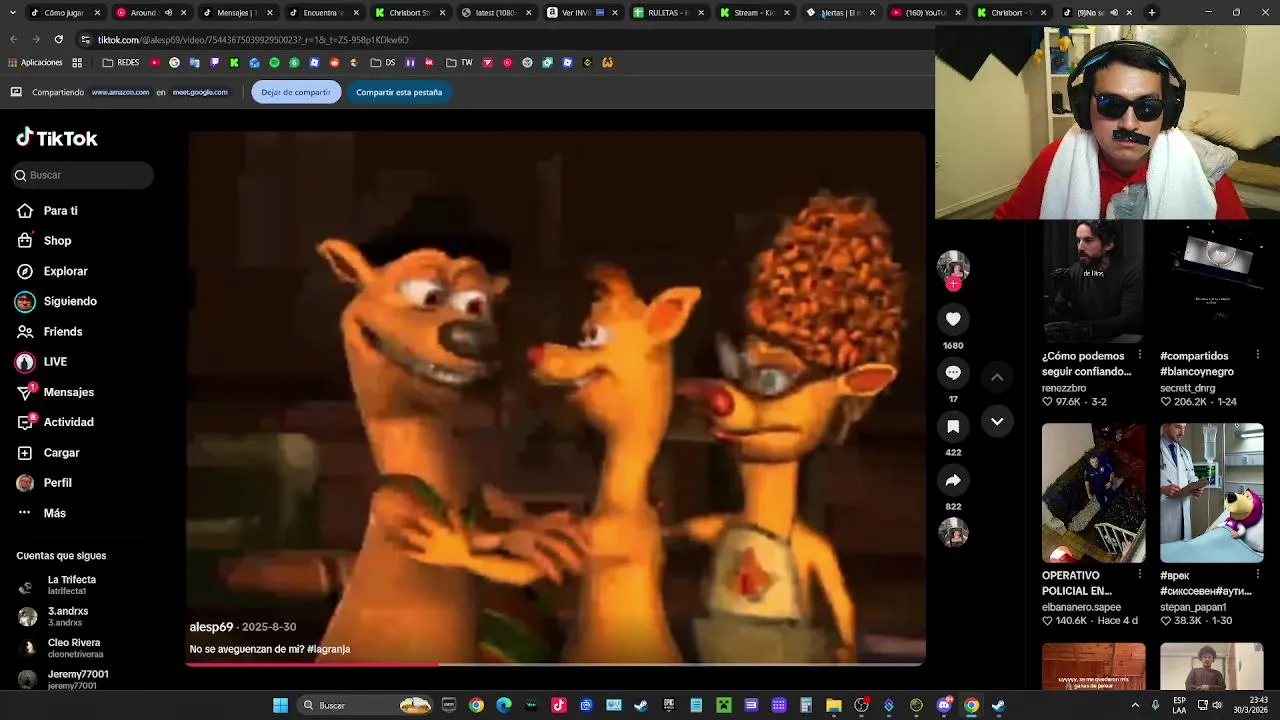Screen dimensions: 1280x720
Task: Save the video with the bookmark icon
Action: pos(953,427)
